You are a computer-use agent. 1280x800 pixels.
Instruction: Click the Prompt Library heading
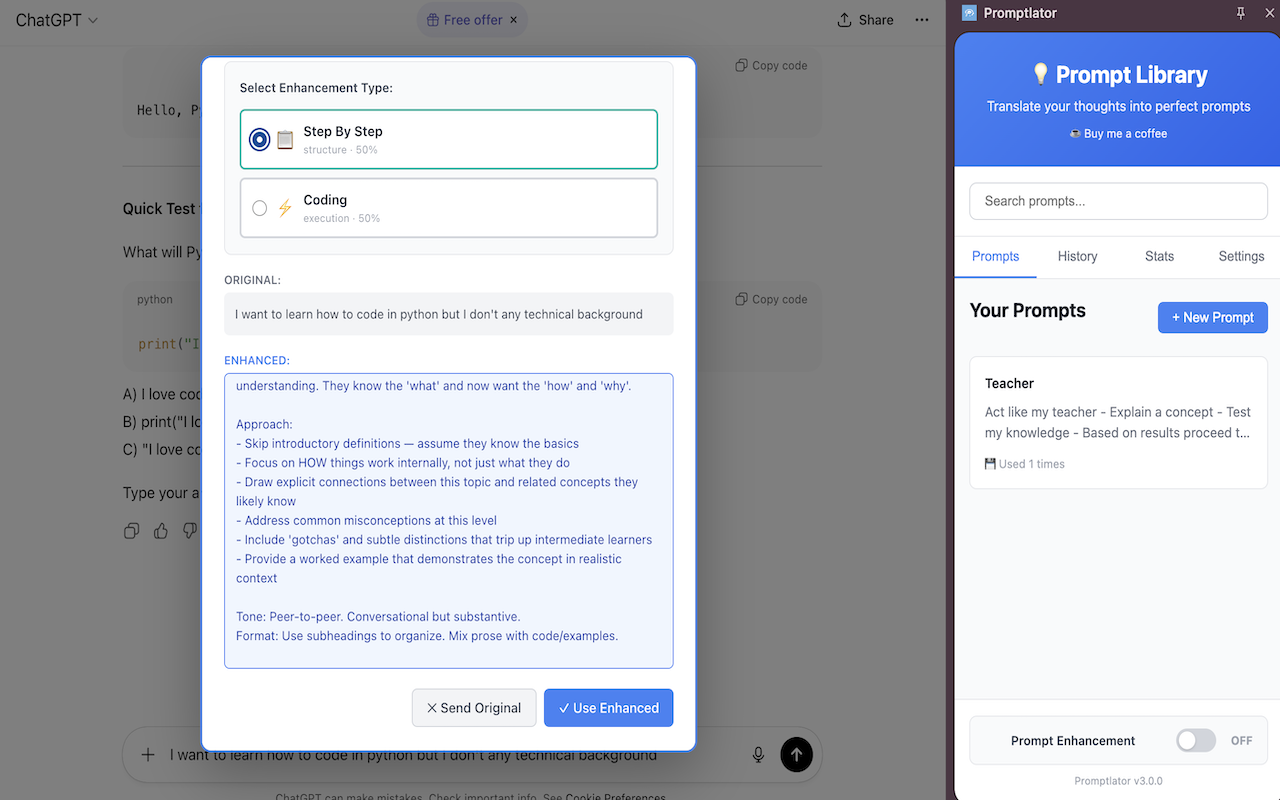[x=1118, y=75]
